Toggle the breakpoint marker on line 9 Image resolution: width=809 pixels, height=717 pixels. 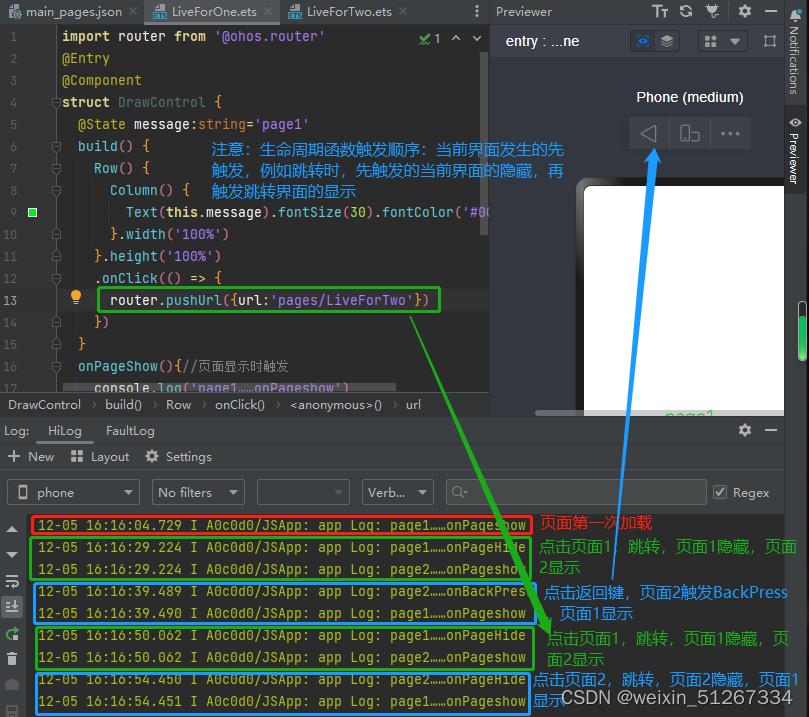coord(31,212)
